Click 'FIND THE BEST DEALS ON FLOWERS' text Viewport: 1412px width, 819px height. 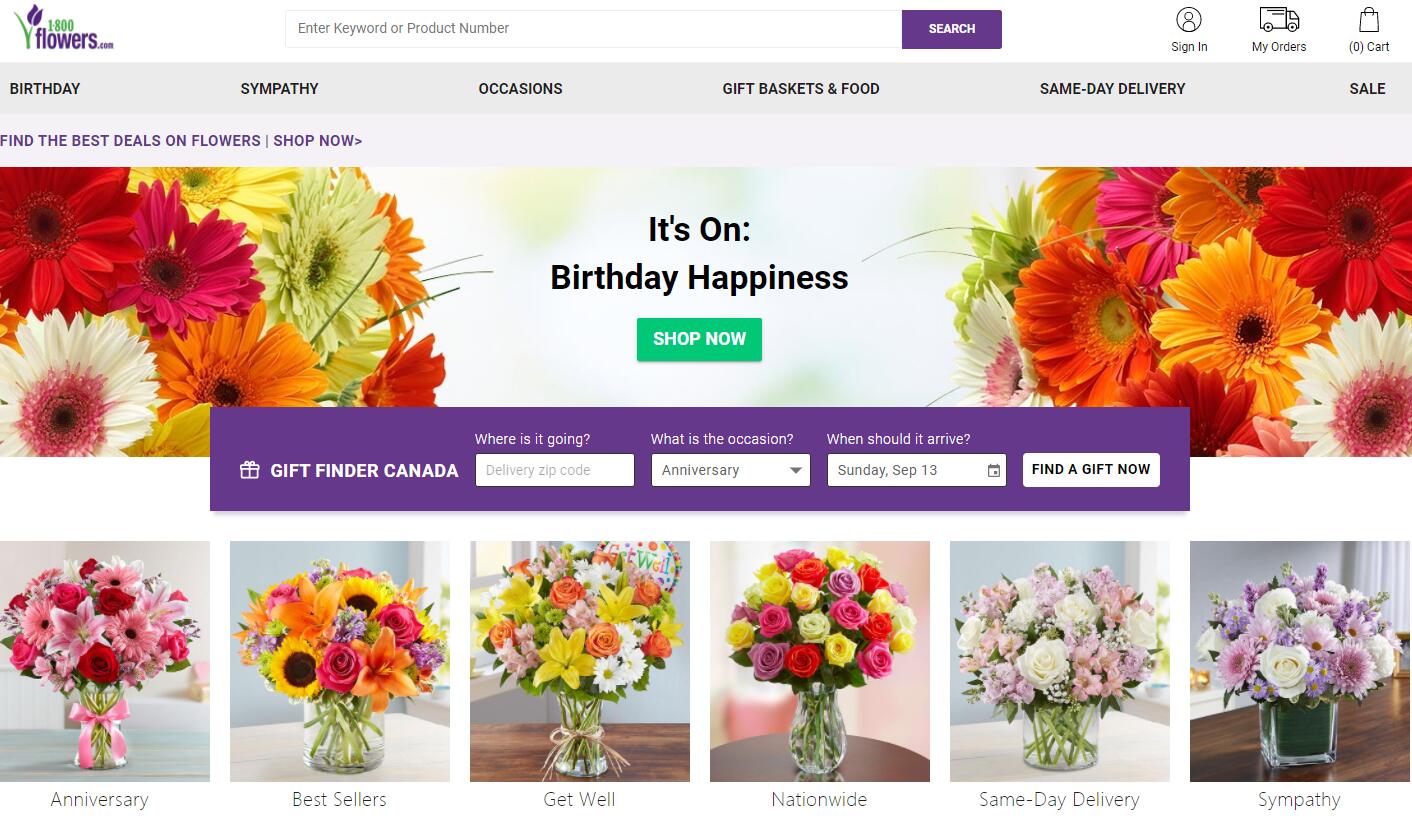coord(130,141)
